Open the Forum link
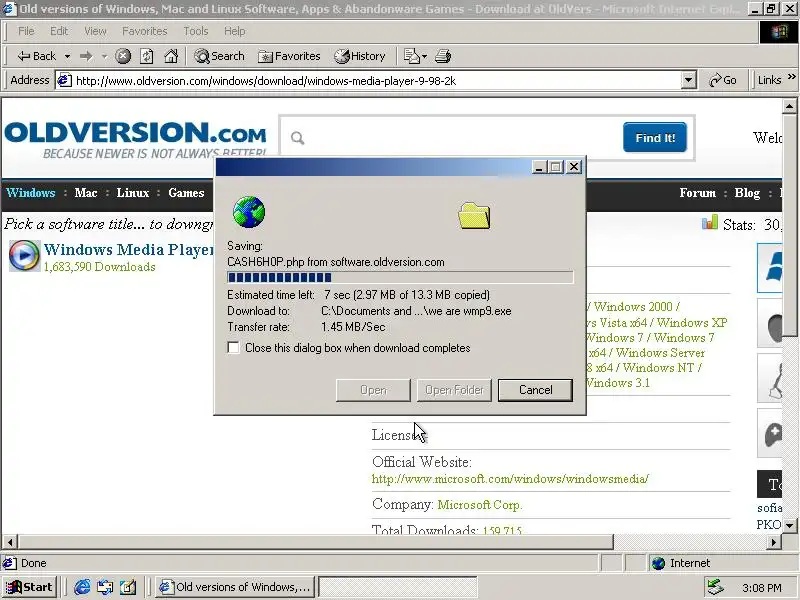Viewport: 800px width, 600px height. click(x=697, y=193)
